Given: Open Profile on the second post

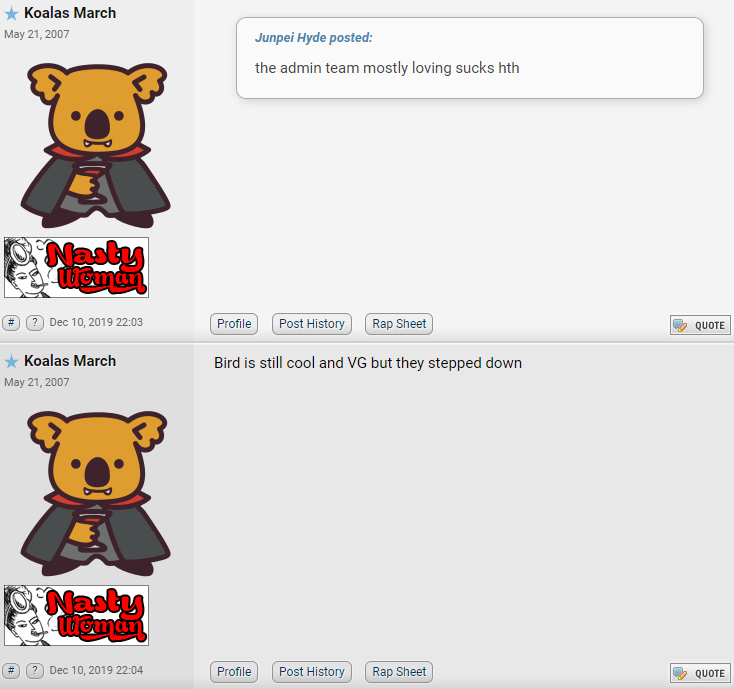Looking at the screenshot, I should click(x=234, y=672).
